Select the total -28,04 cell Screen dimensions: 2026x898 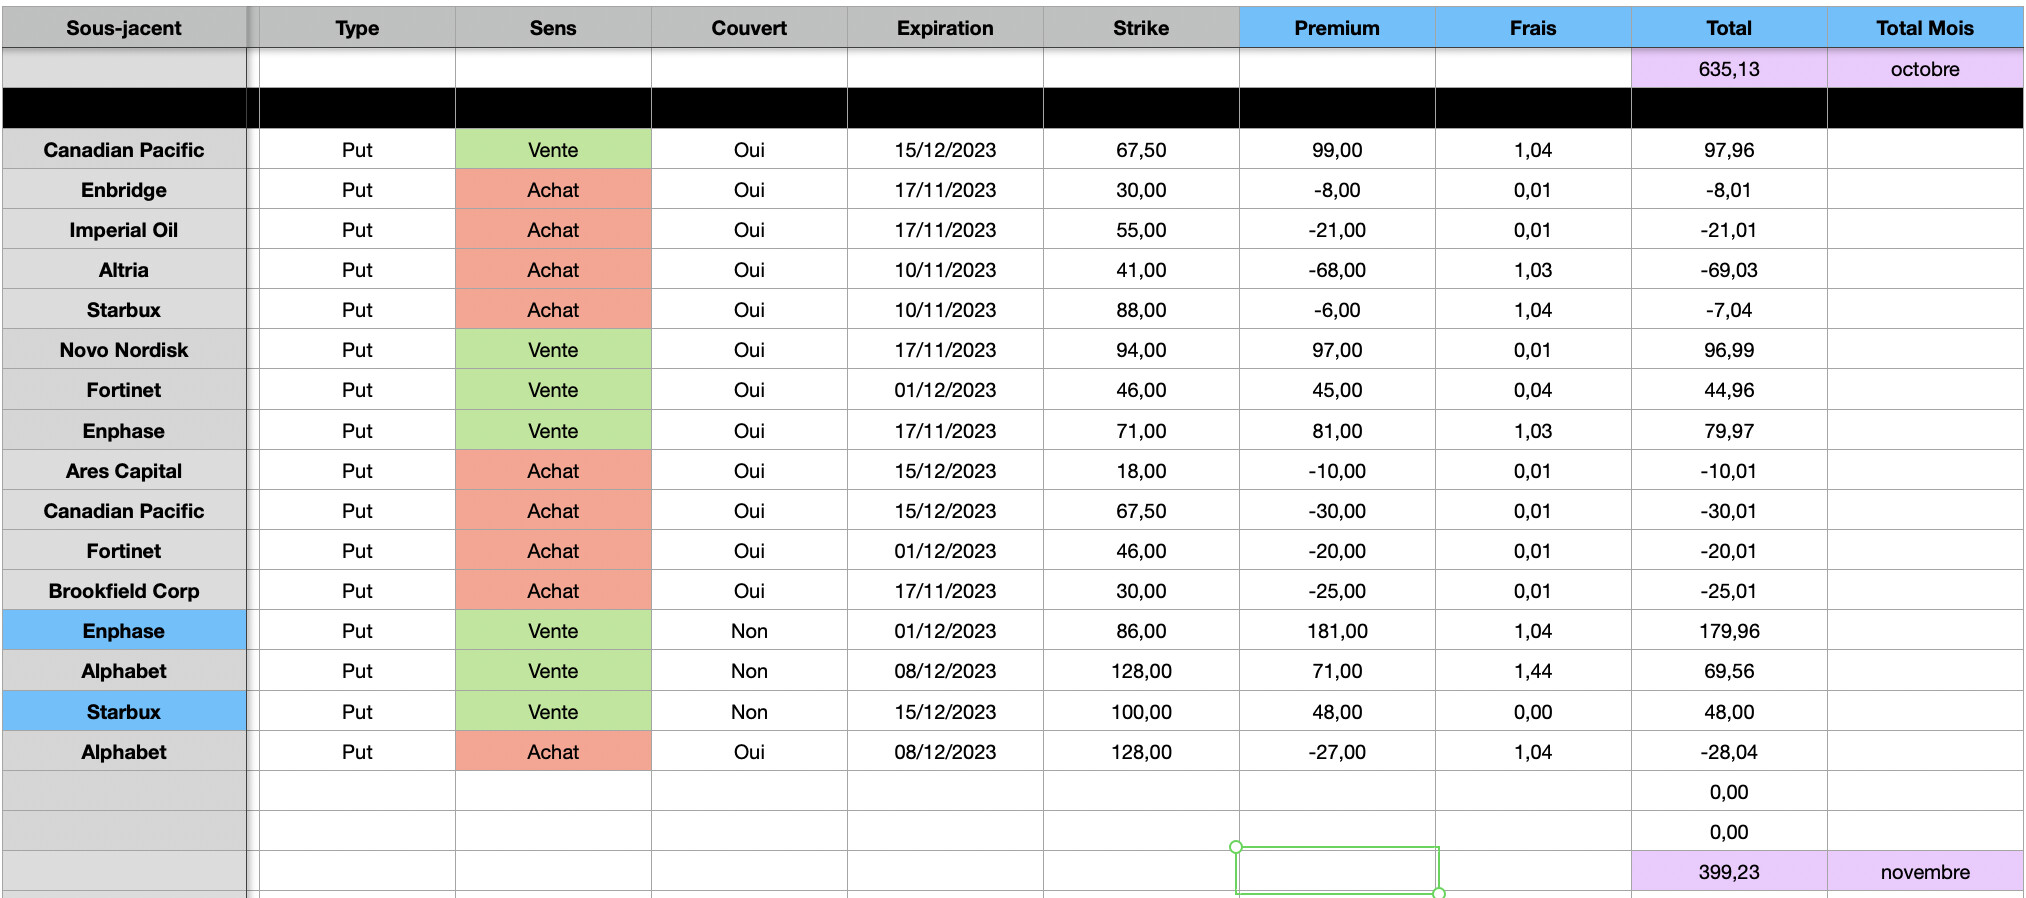coord(1729,752)
